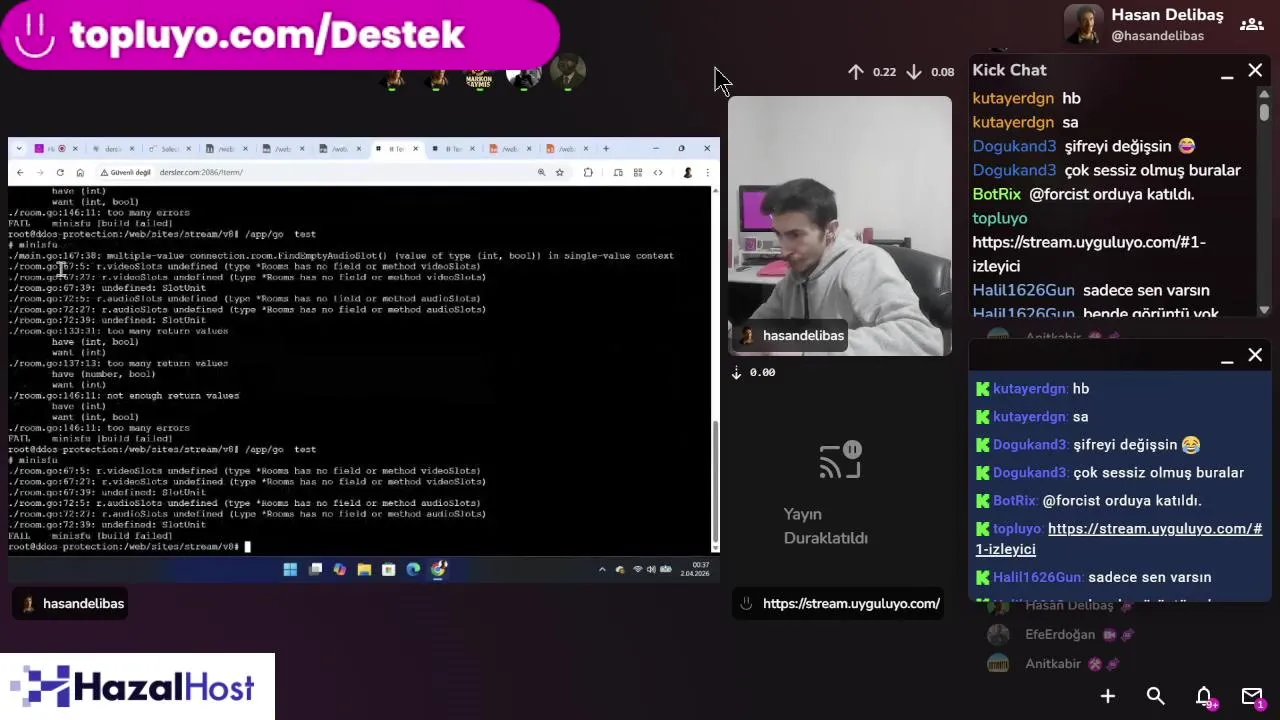Click zoom magnifier icon in address bar
The width and height of the screenshot is (1280, 720).
[x=541, y=172]
